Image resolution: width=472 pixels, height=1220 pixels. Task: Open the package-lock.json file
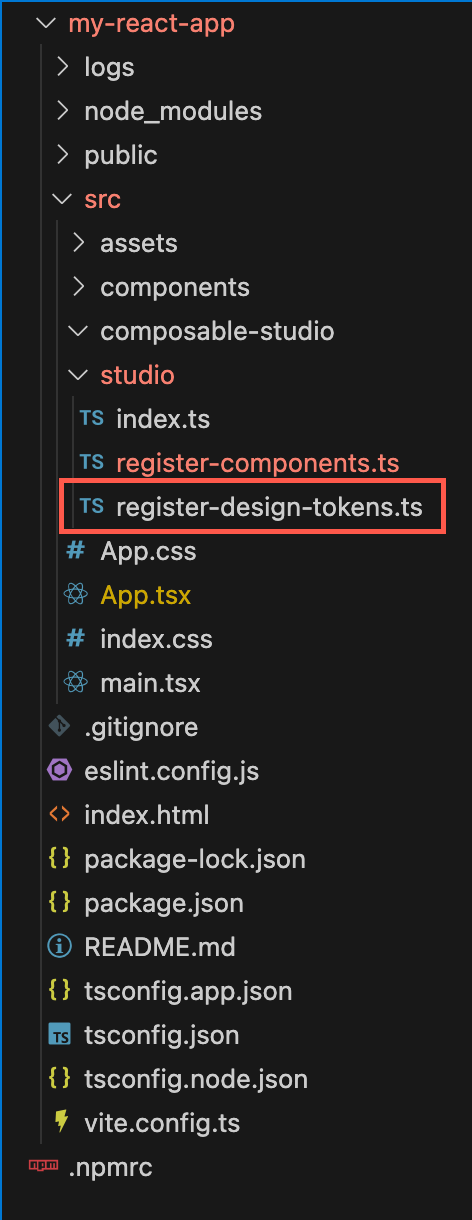(195, 860)
